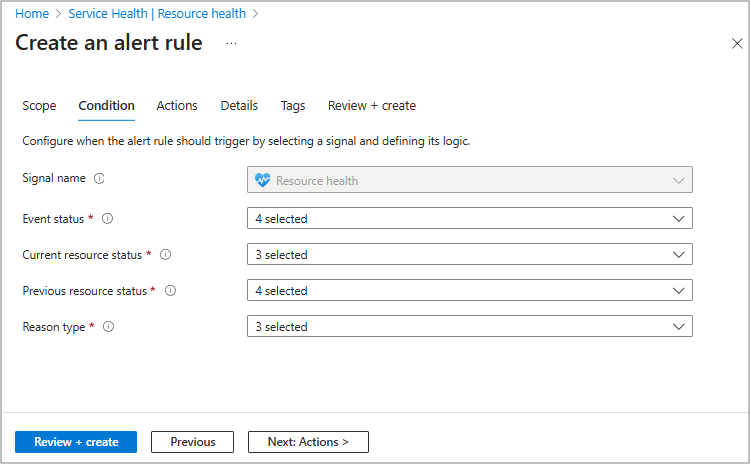The width and height of the screenshot is (751, 464).
Task: Click info icon next to Signal name
Action: click(99, 179)
